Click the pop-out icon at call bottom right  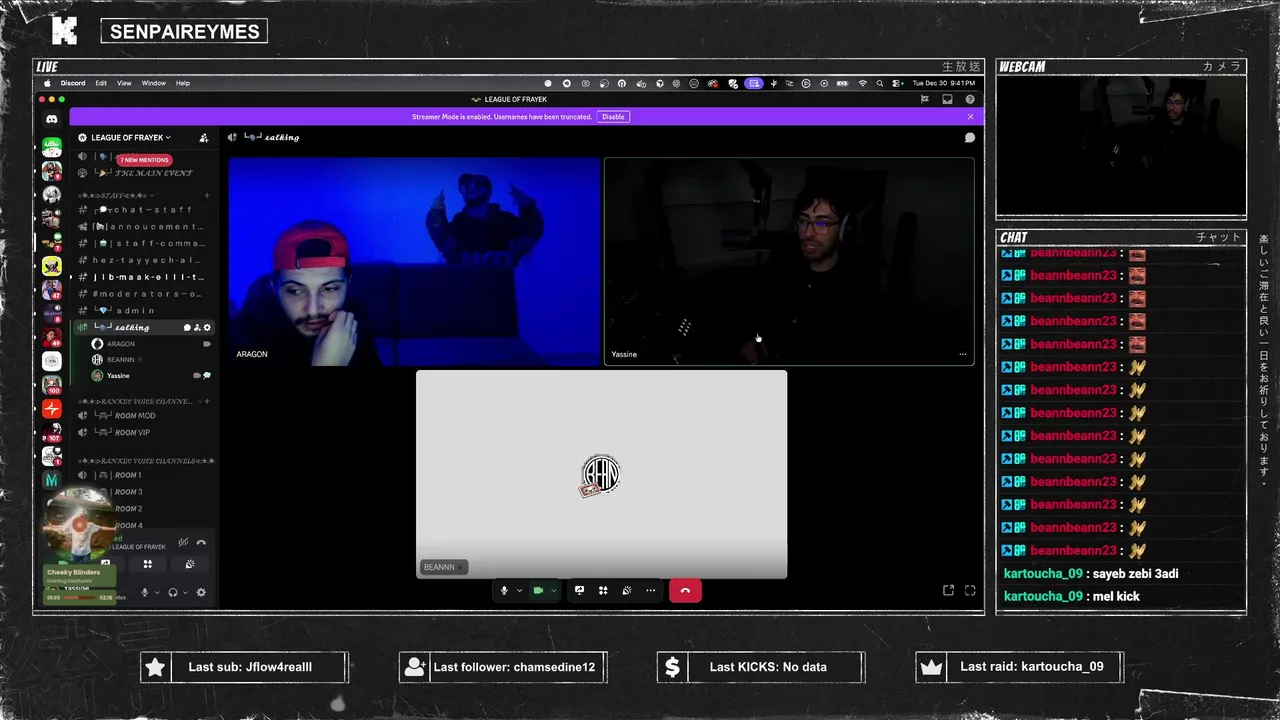pyautogui.click(x=948, y=591)
